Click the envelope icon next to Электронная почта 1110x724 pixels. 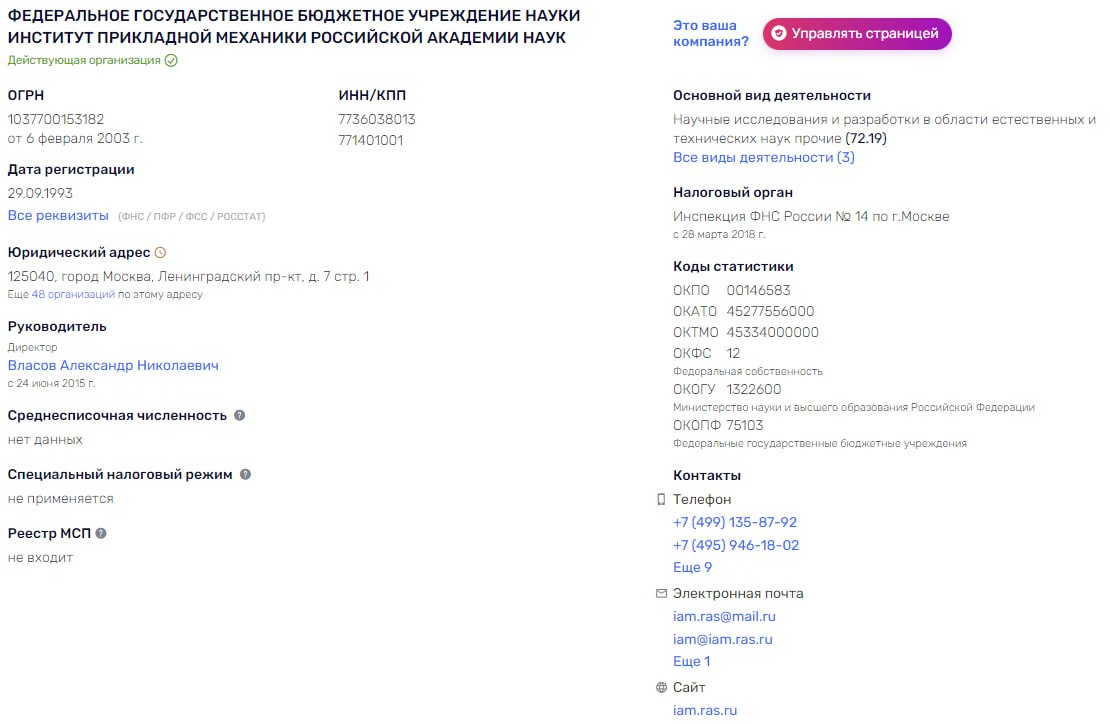[661, 594]
